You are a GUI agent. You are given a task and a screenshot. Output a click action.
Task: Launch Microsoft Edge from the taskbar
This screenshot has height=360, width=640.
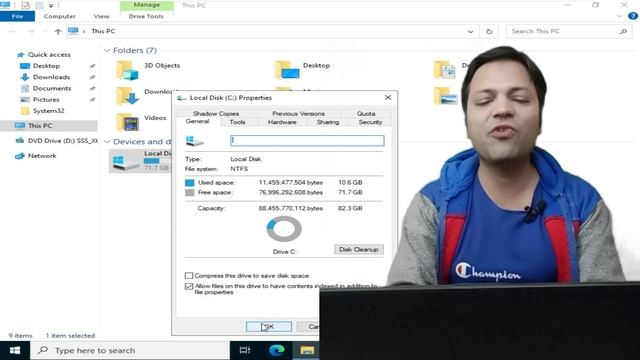tap(276, 351)
